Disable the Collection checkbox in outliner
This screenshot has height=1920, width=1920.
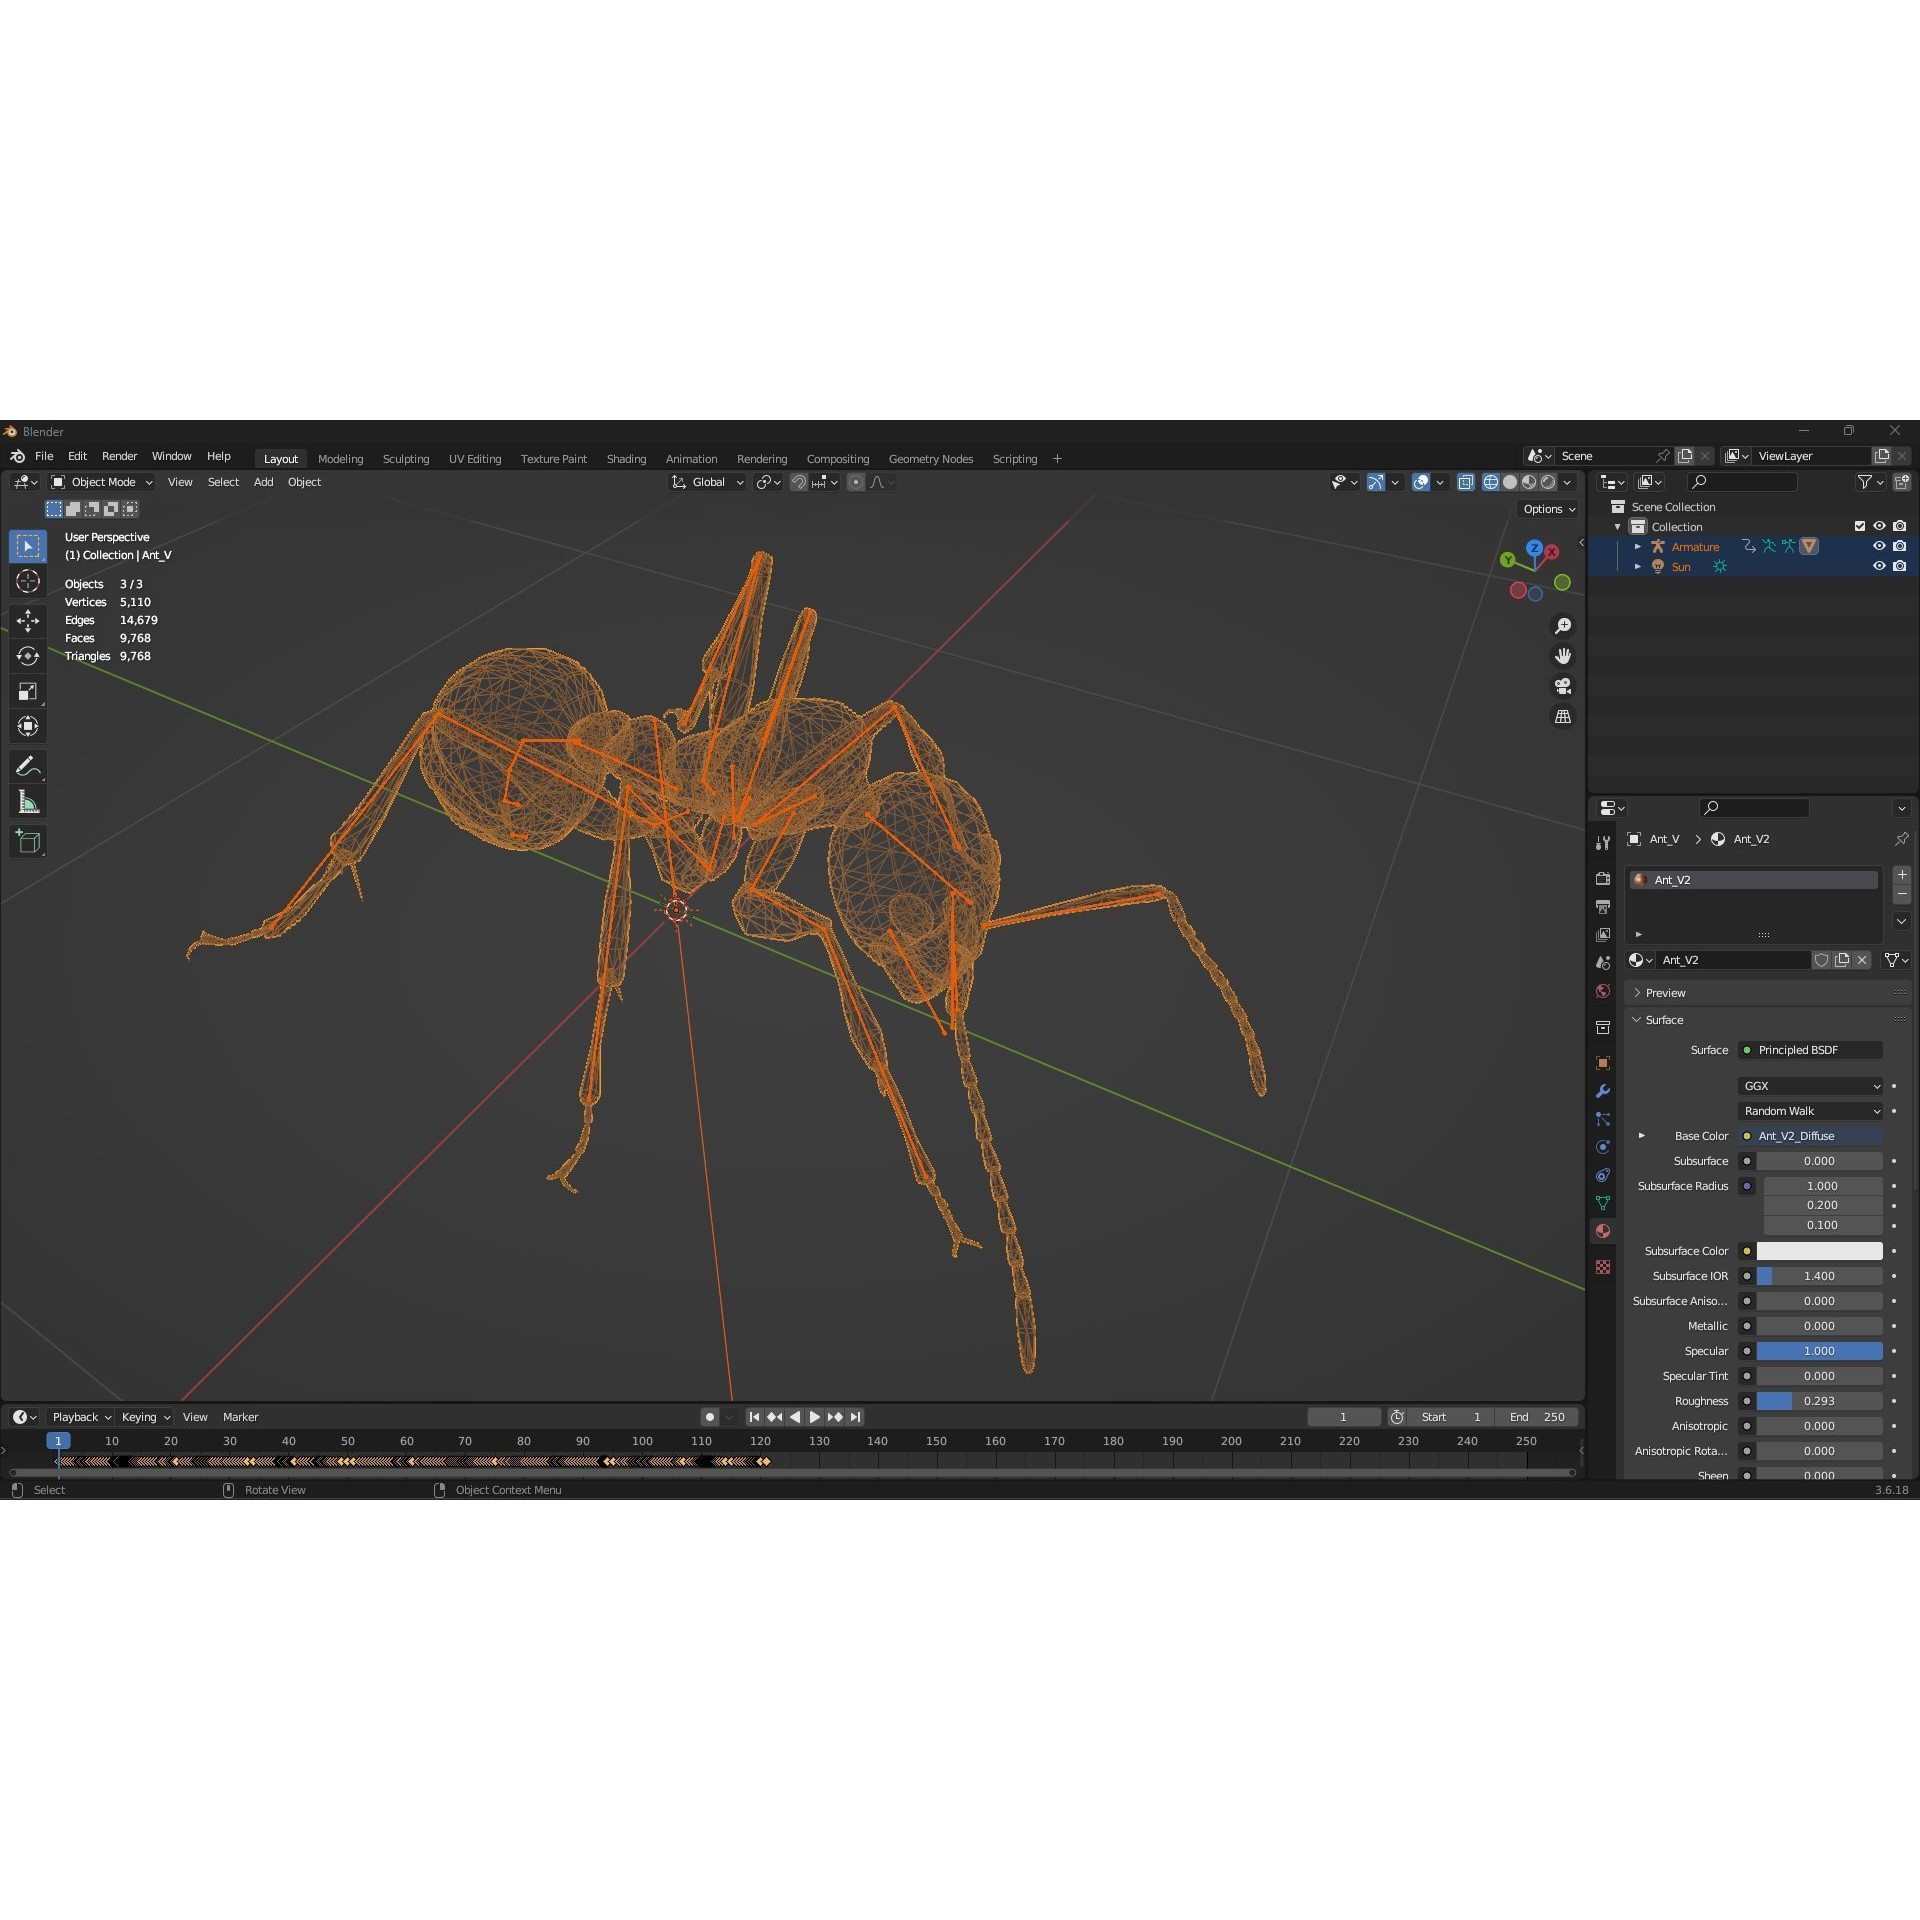point(1859,525)
